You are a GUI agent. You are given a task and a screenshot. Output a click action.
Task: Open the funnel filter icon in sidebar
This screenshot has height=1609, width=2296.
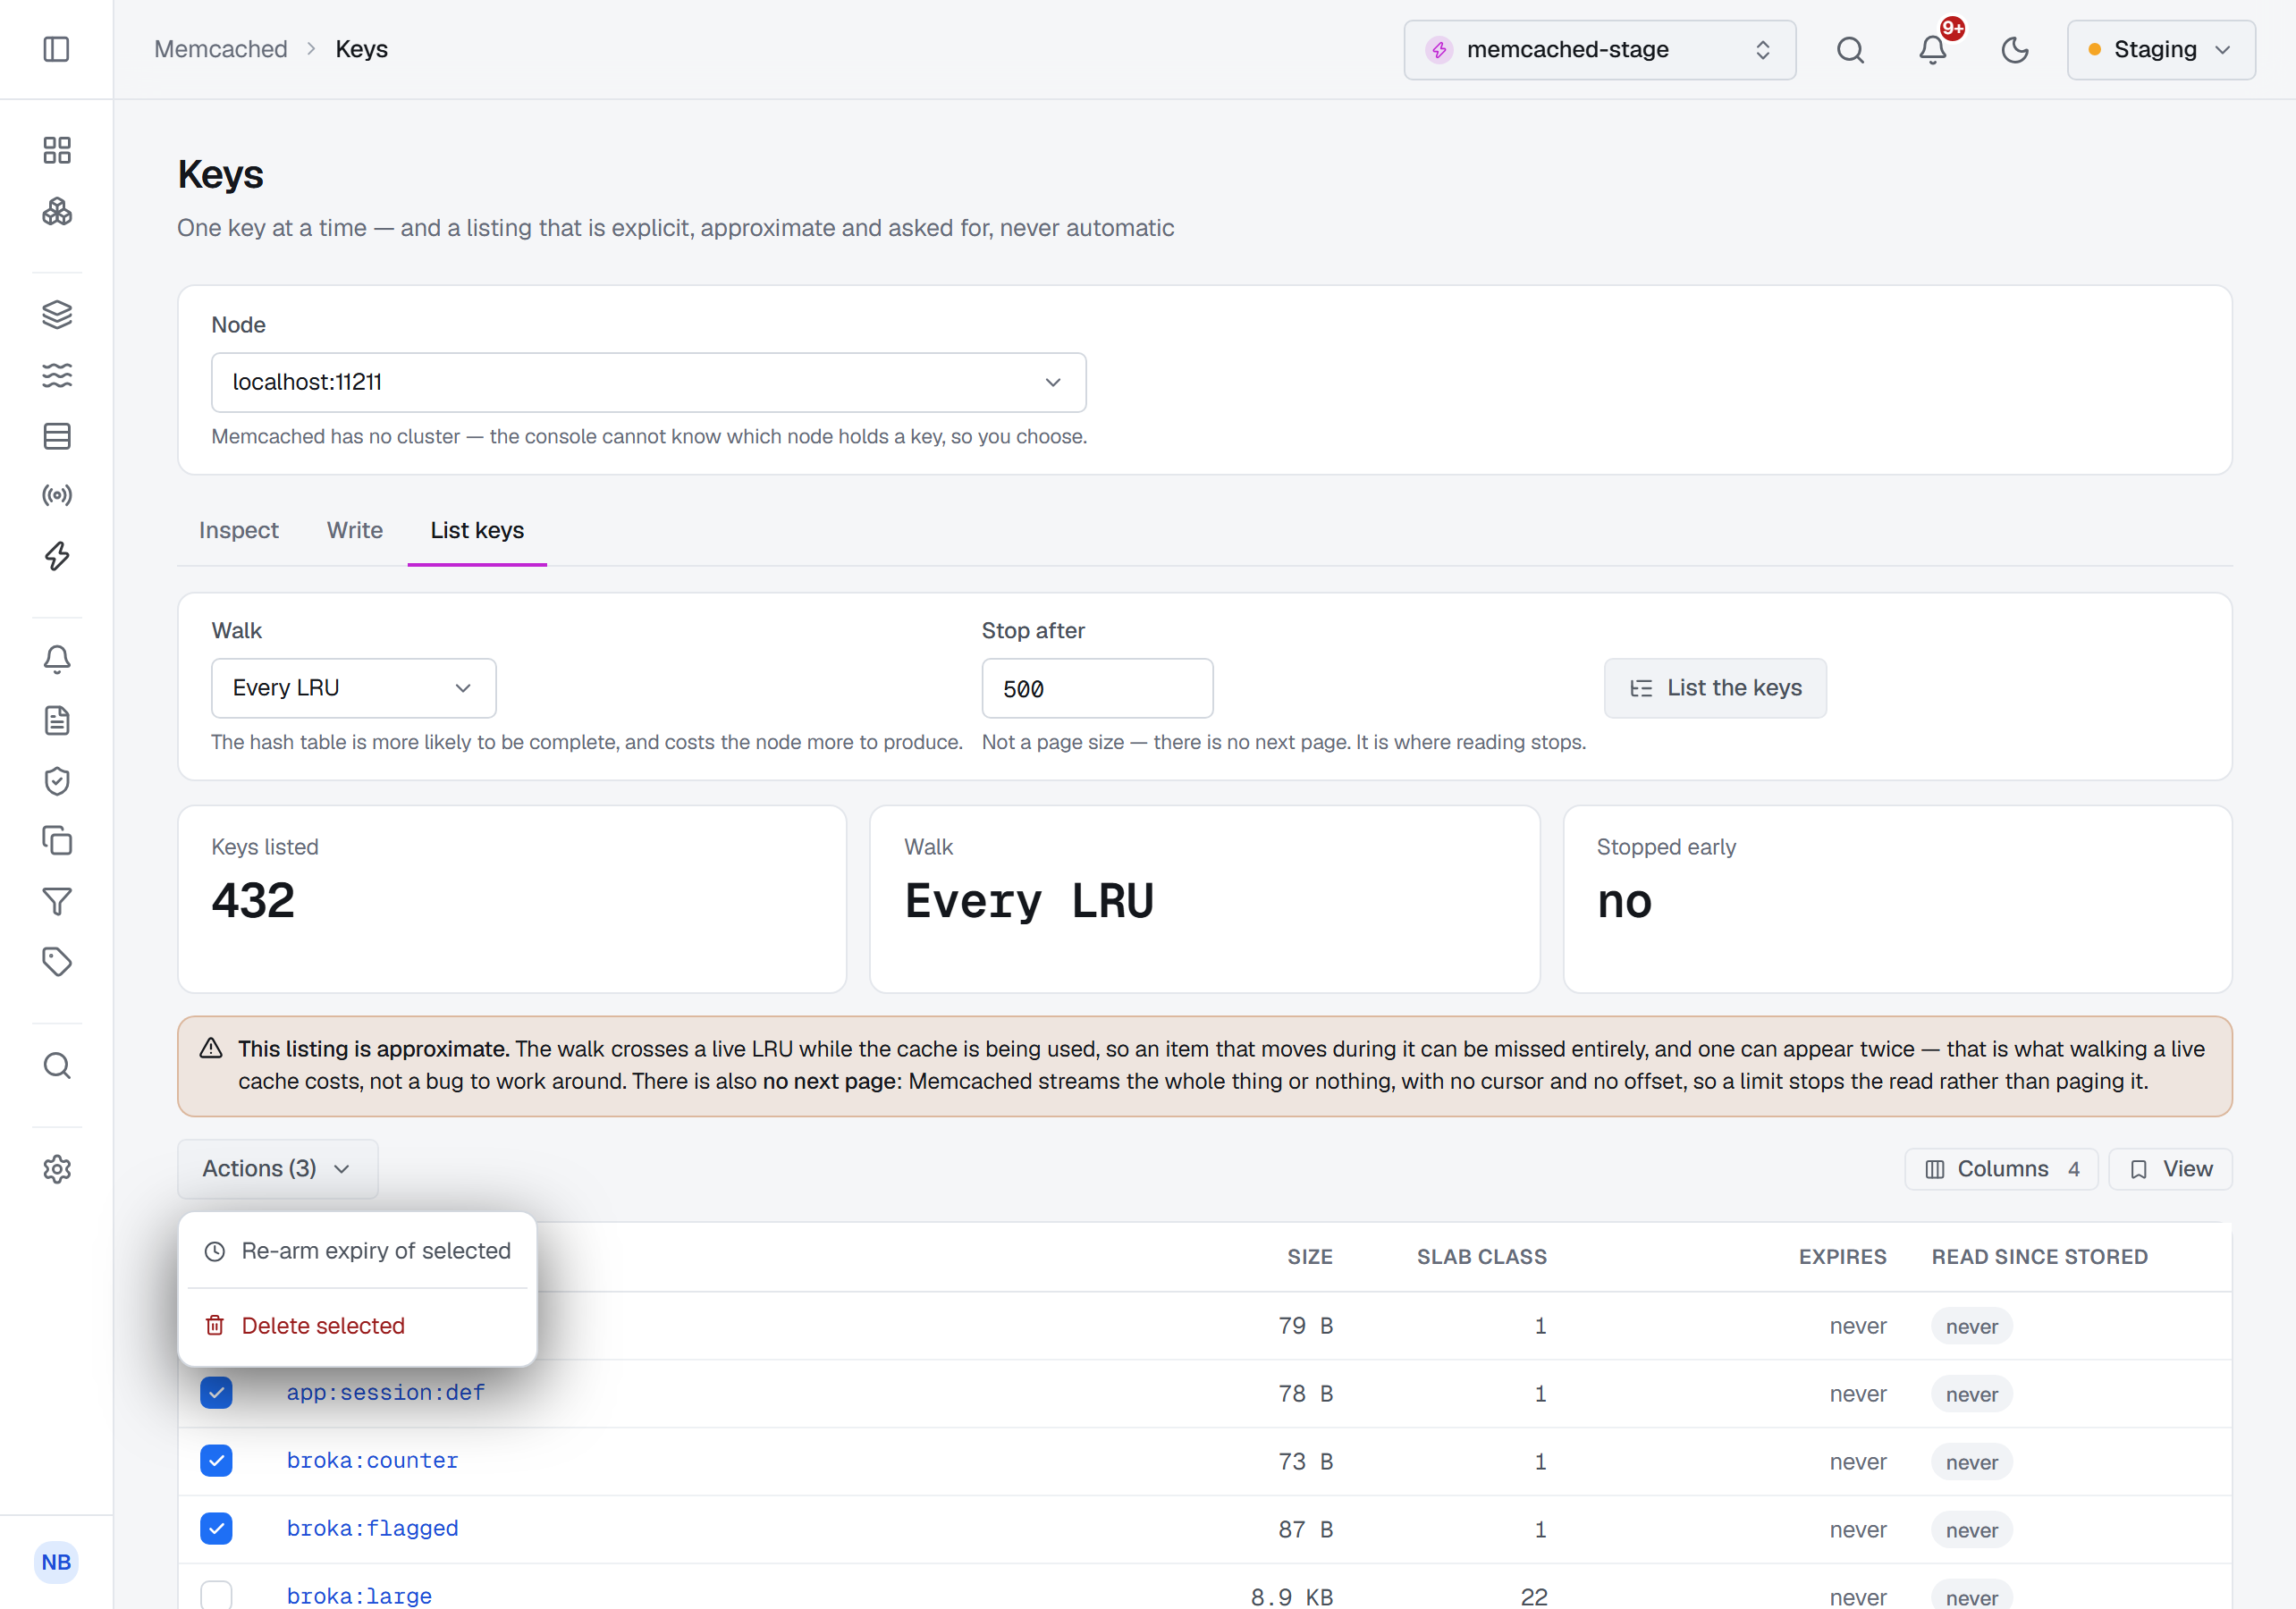pos(57,901)
